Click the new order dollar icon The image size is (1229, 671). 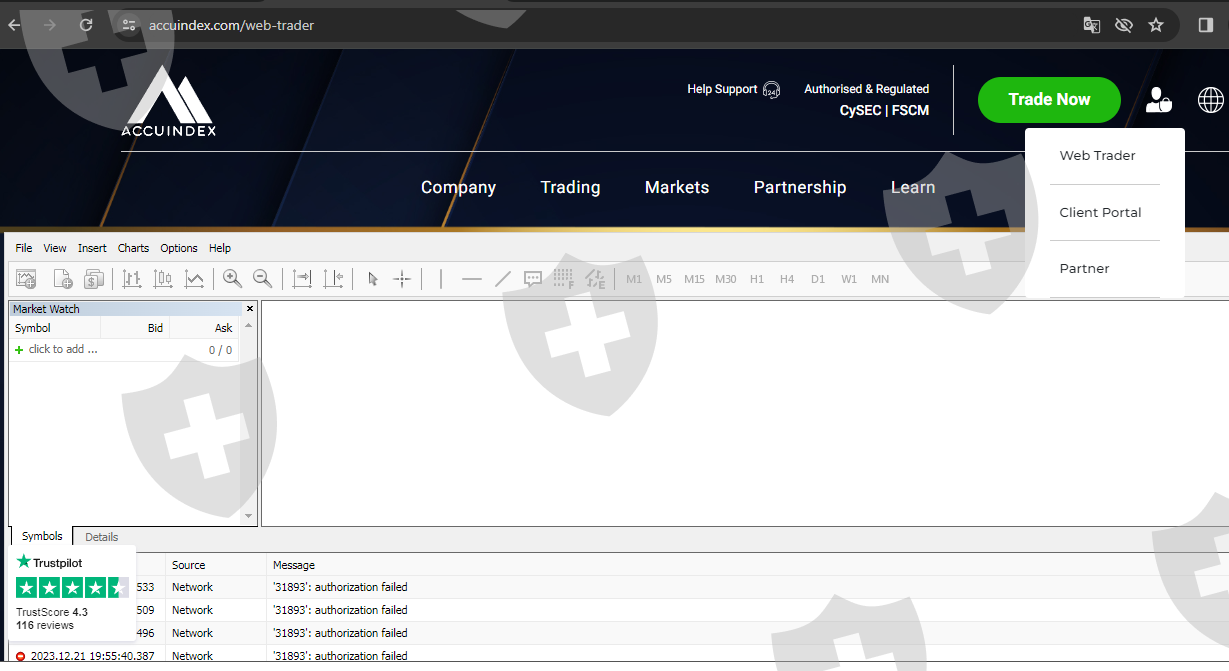coord(94,279)
